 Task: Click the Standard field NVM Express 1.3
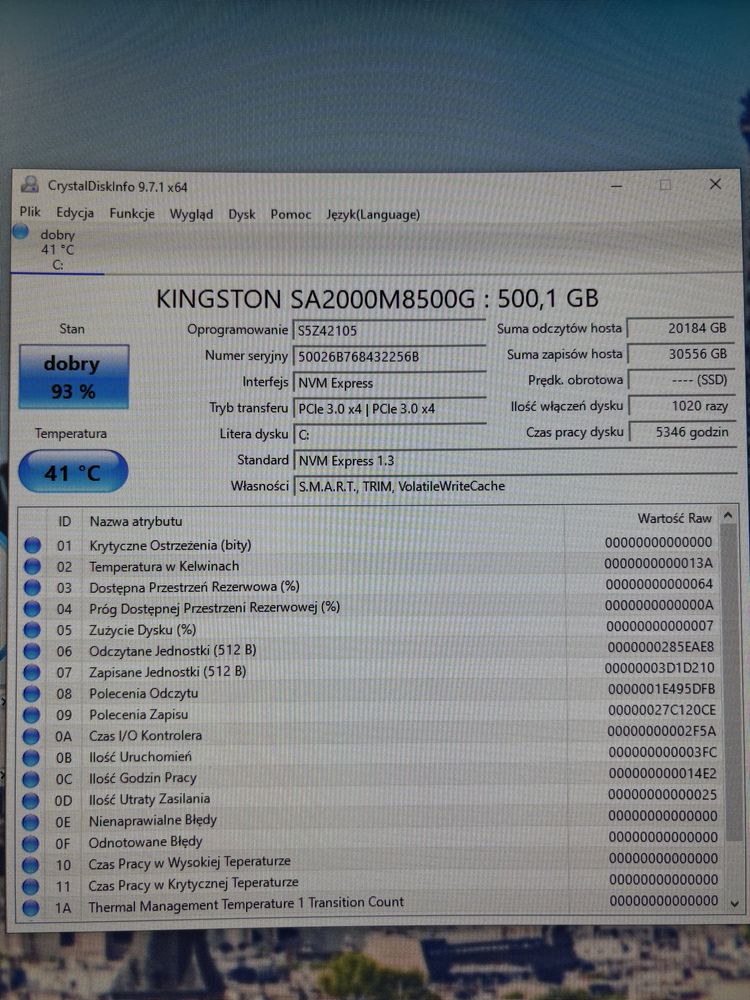tap(514, 460)
